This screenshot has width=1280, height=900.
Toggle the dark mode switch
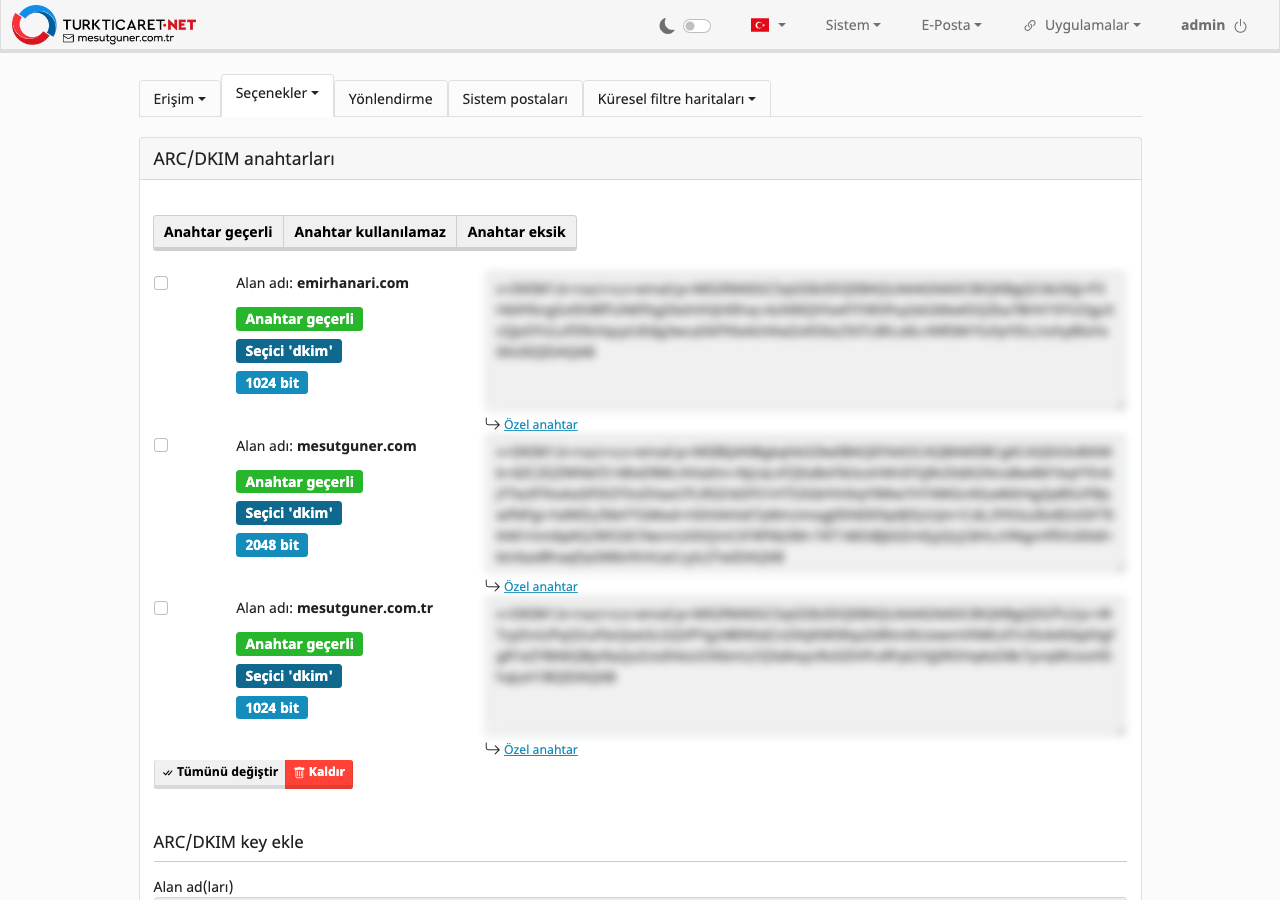pos(697,26)
